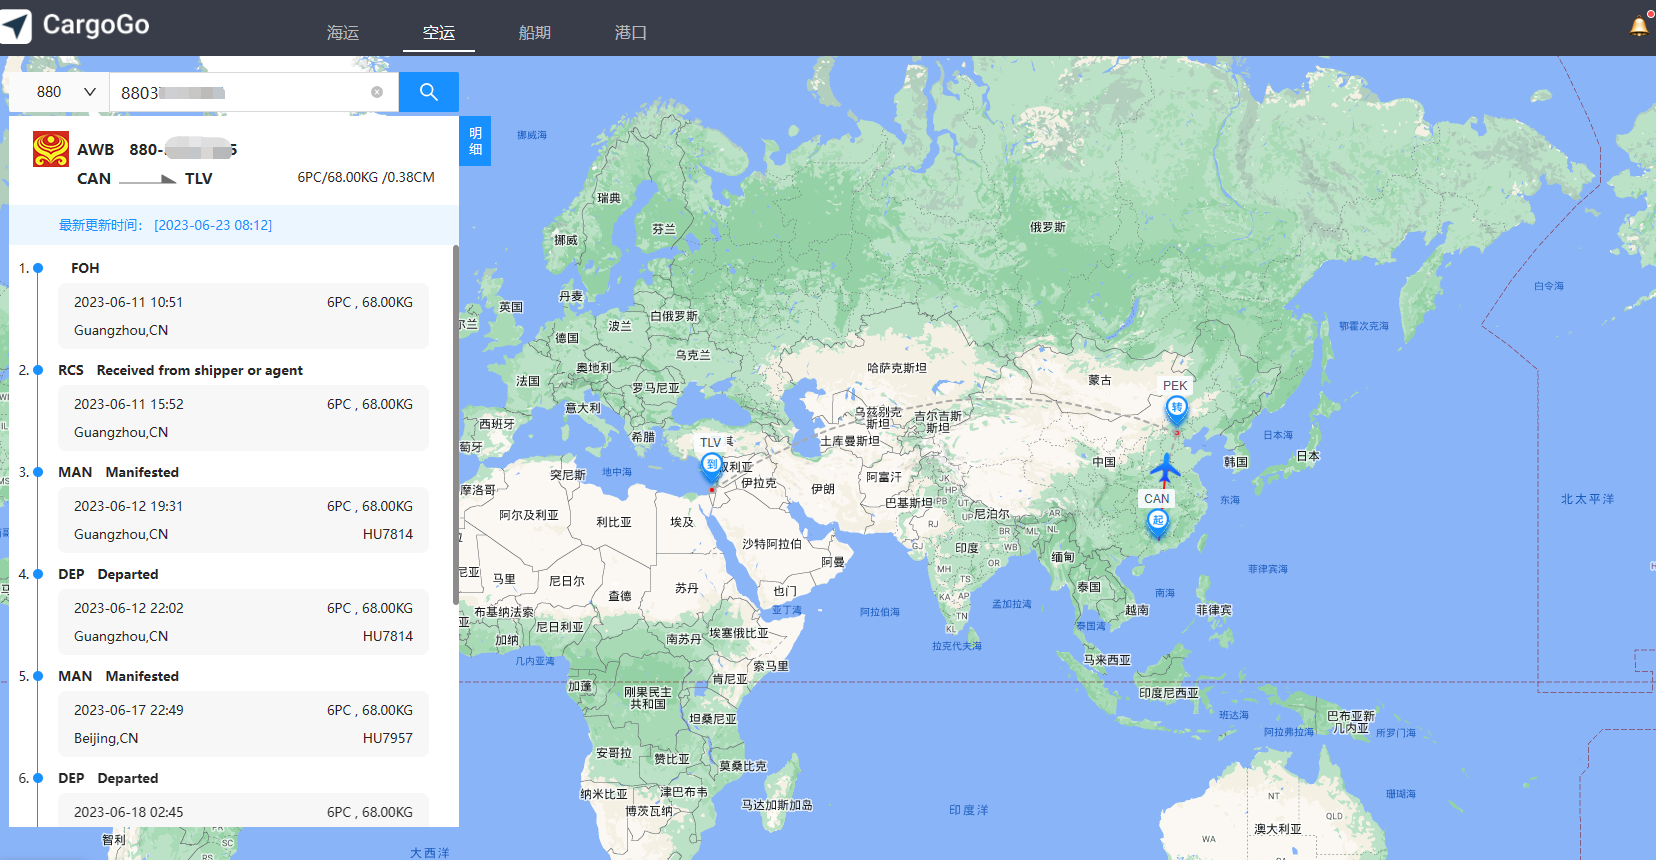Click the step 6 DEP Departed heading

[x=108, y=778]
